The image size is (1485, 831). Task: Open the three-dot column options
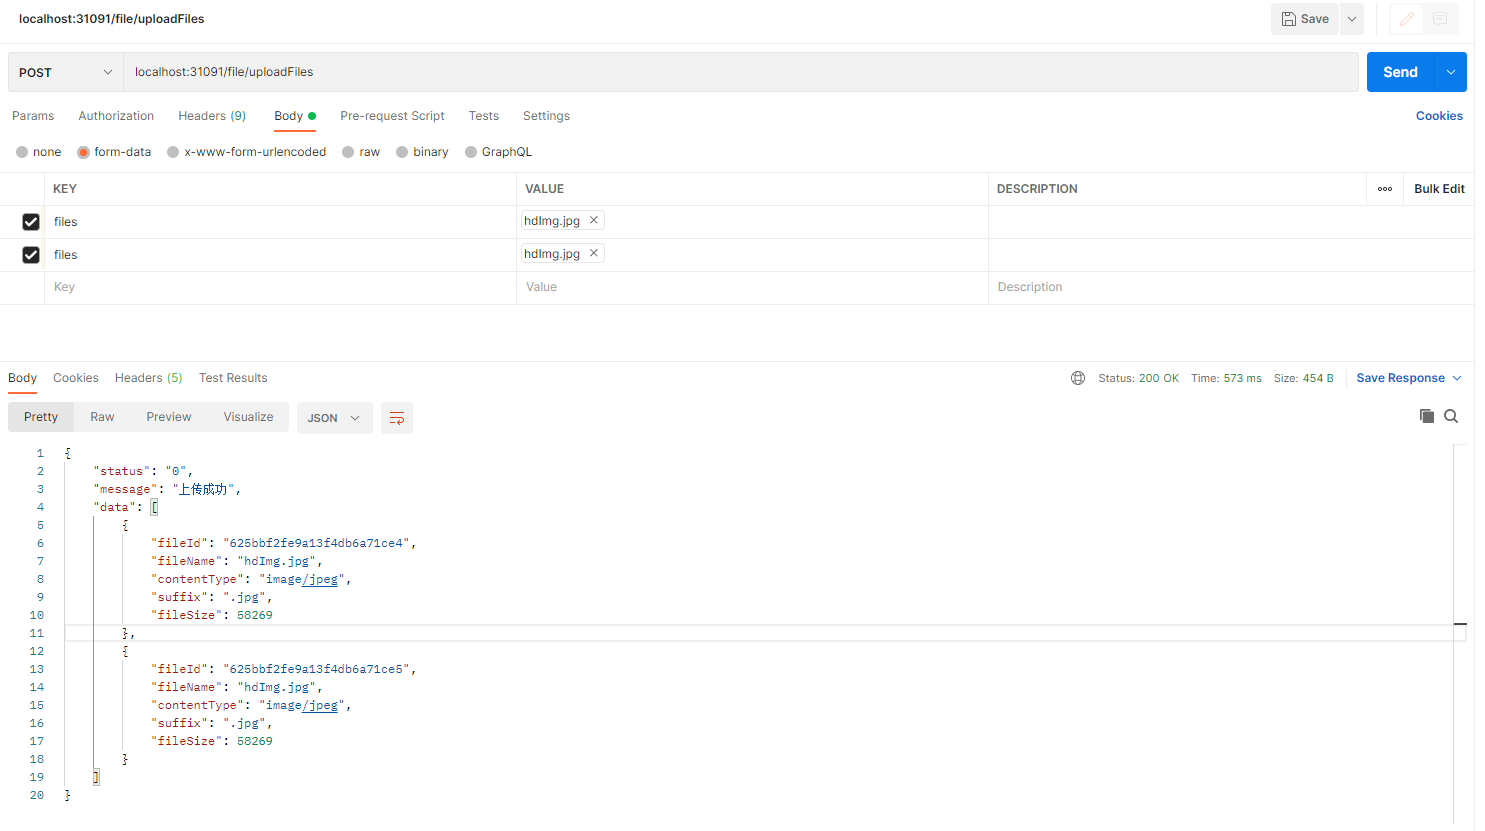pyautogui.click(x=1385, y=189)
